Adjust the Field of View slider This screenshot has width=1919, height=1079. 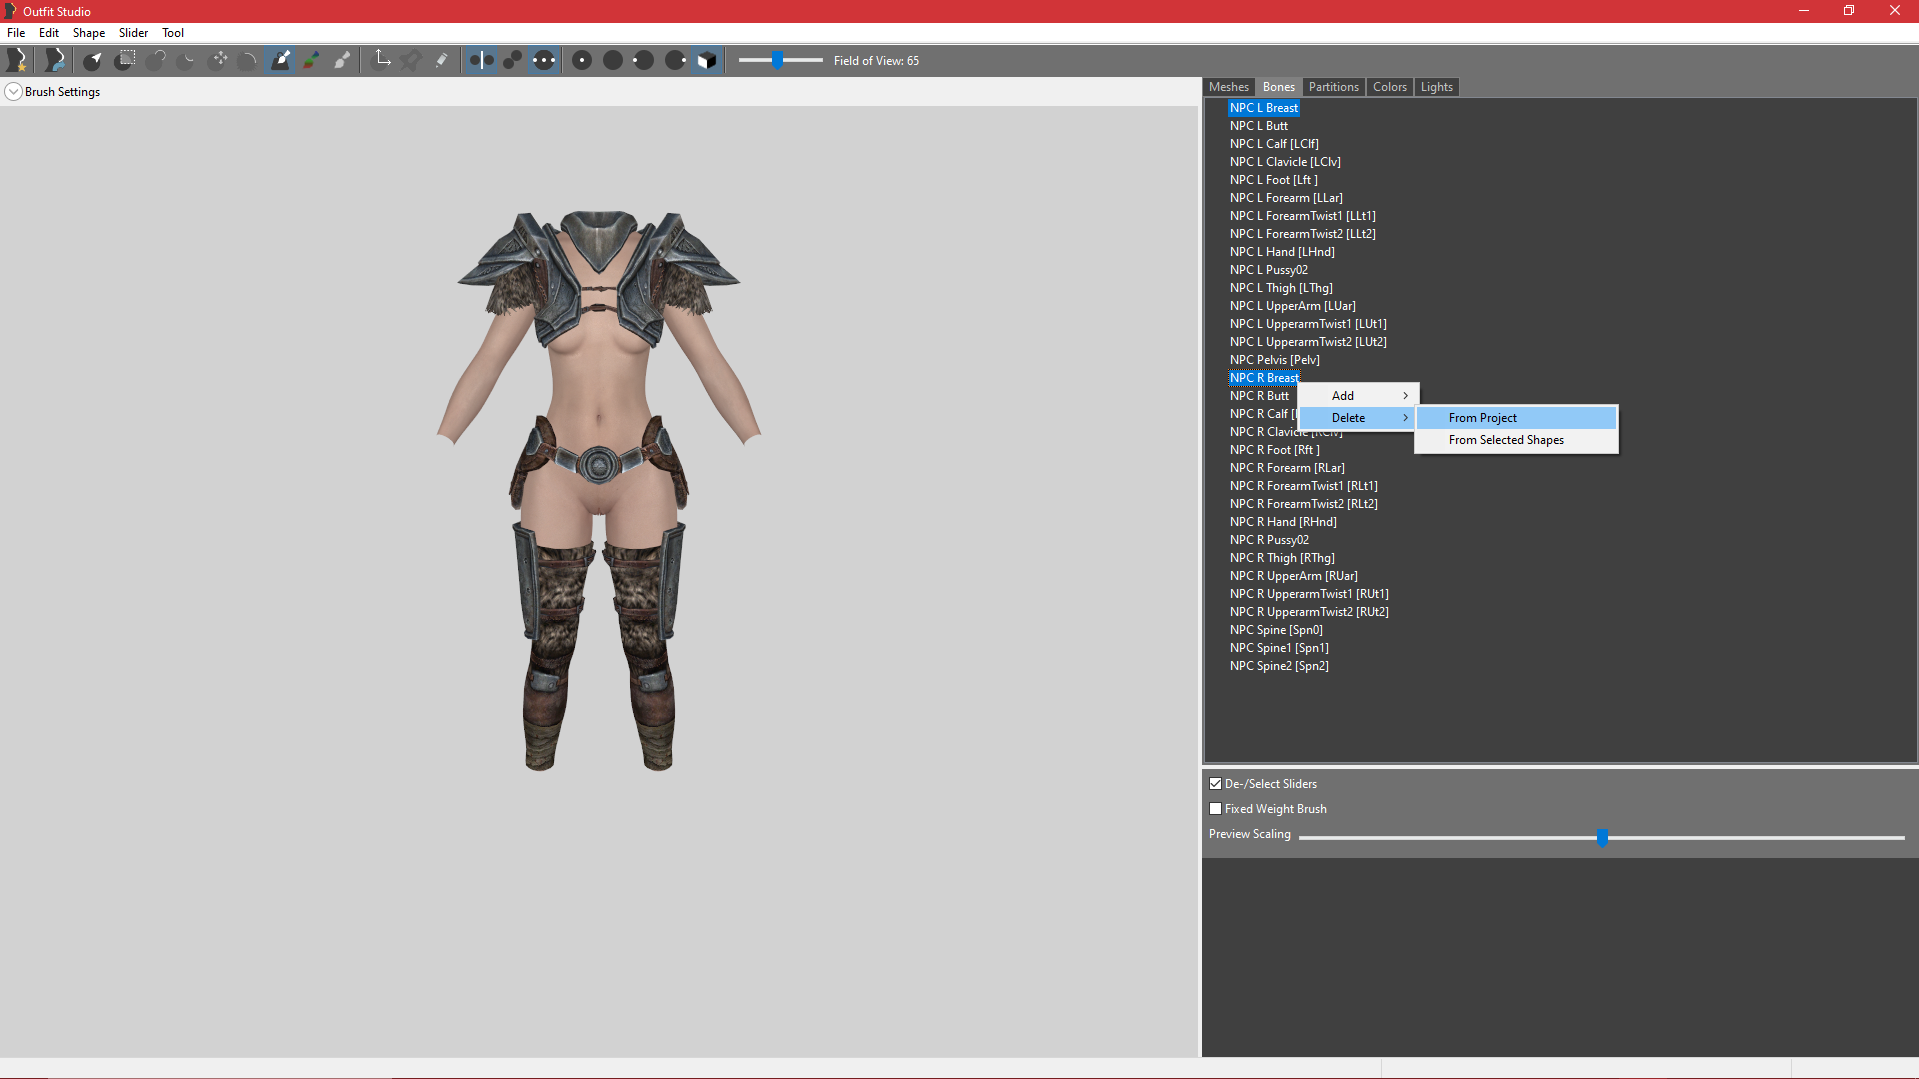(780, 60)
